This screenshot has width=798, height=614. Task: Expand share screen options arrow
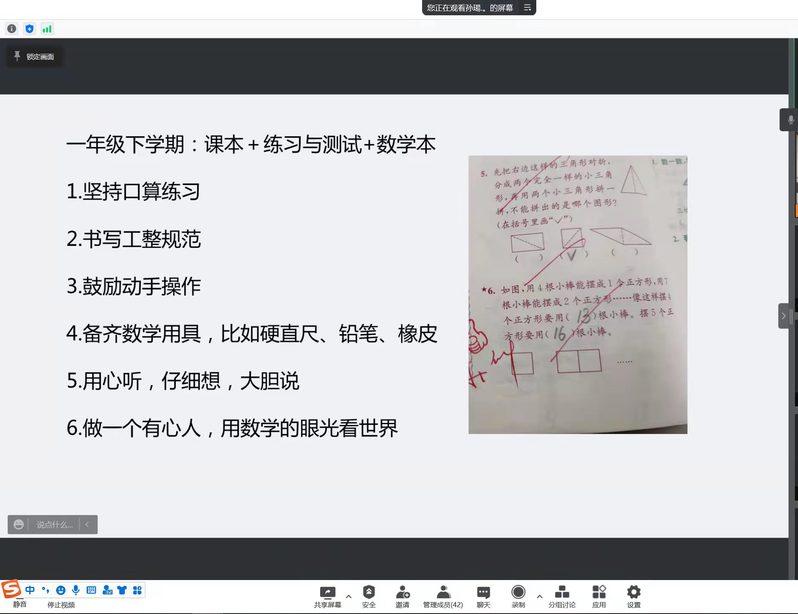click(348, 596)
